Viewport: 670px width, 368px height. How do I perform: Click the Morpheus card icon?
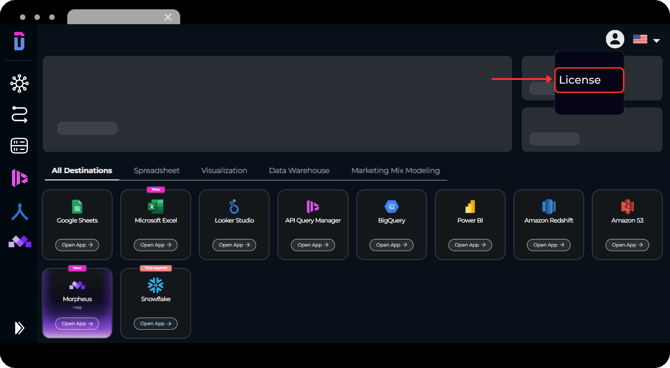click(77, 285)
